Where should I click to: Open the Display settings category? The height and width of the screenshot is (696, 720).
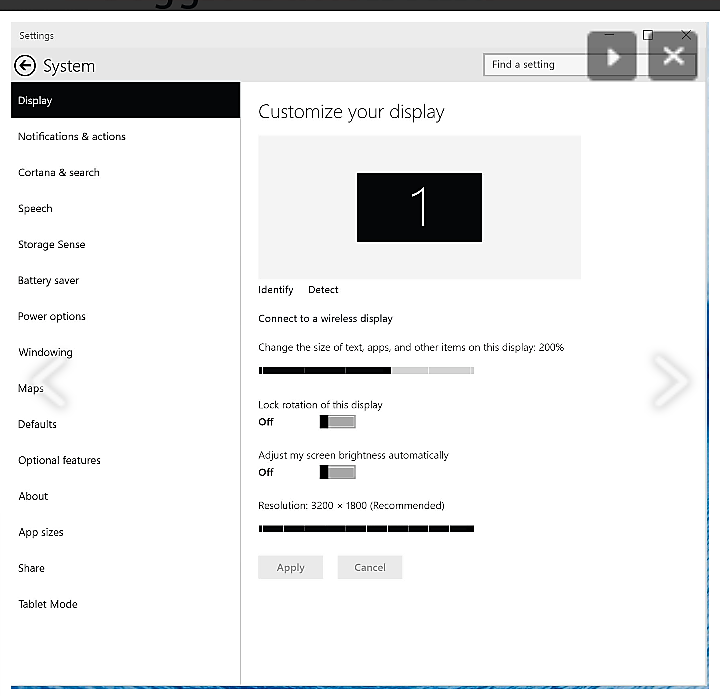coord(125,100)
